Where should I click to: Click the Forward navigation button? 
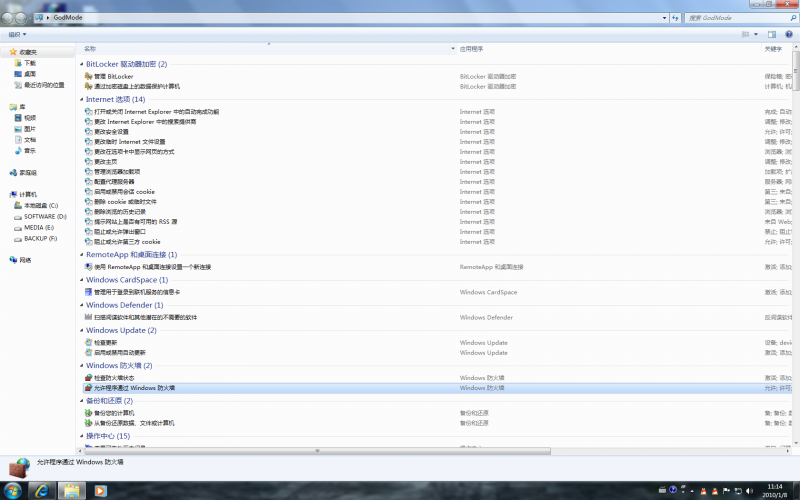[x=20, y=18]
